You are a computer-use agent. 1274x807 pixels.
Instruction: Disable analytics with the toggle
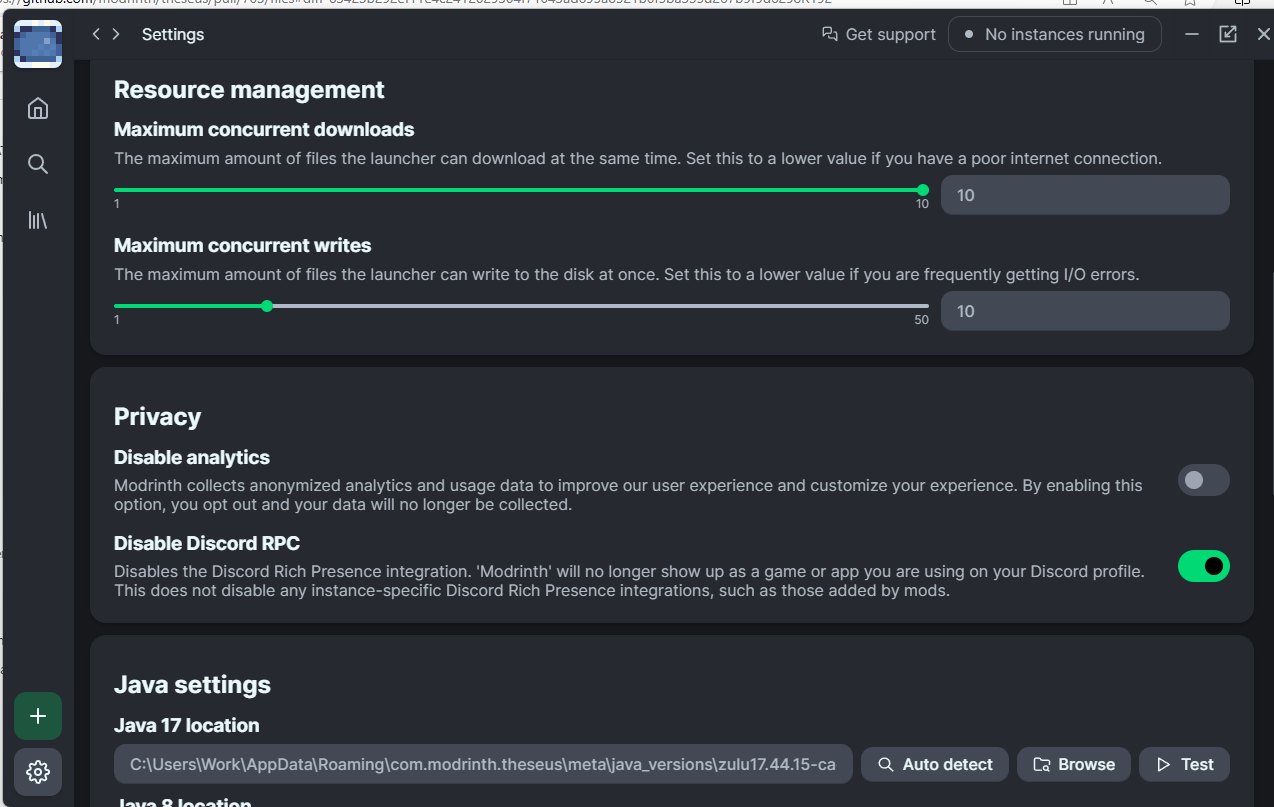click(1202, 480)
